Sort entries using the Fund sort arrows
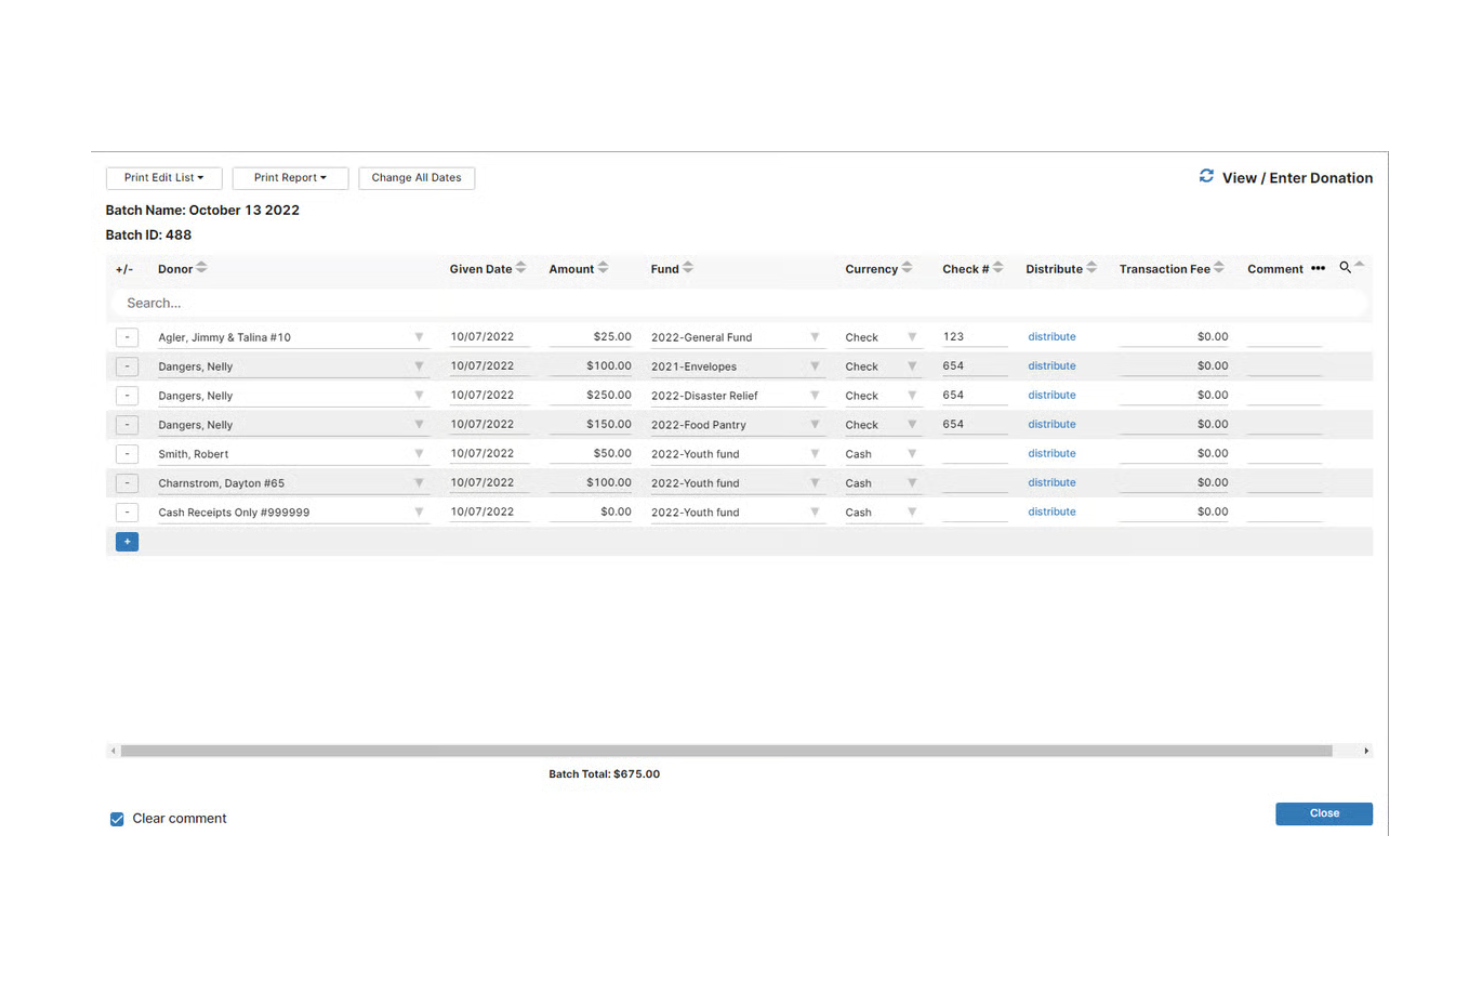 pos(687,266)
